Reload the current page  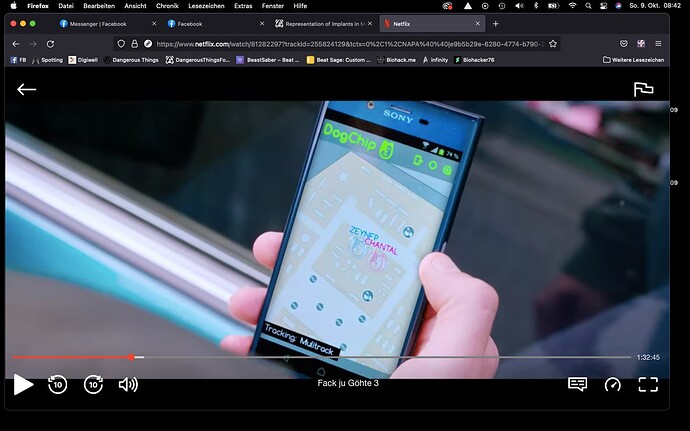point(50,44)
